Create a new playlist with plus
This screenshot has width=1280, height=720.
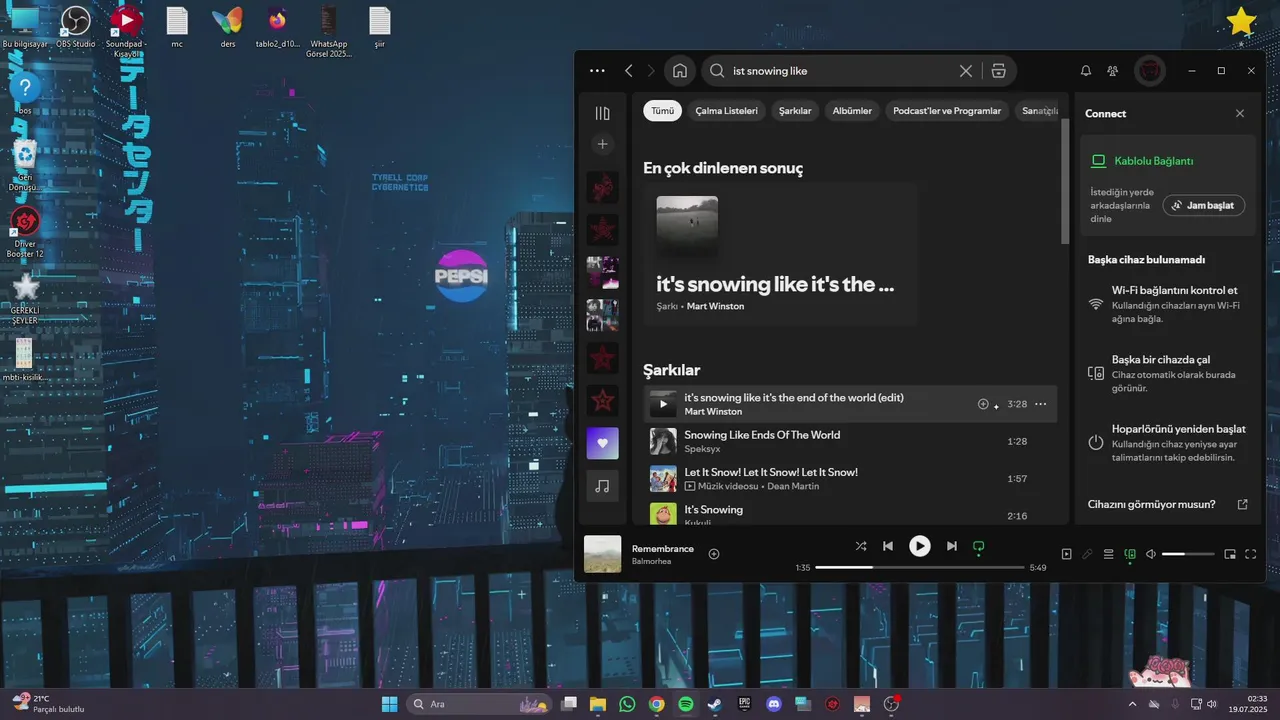602,144
